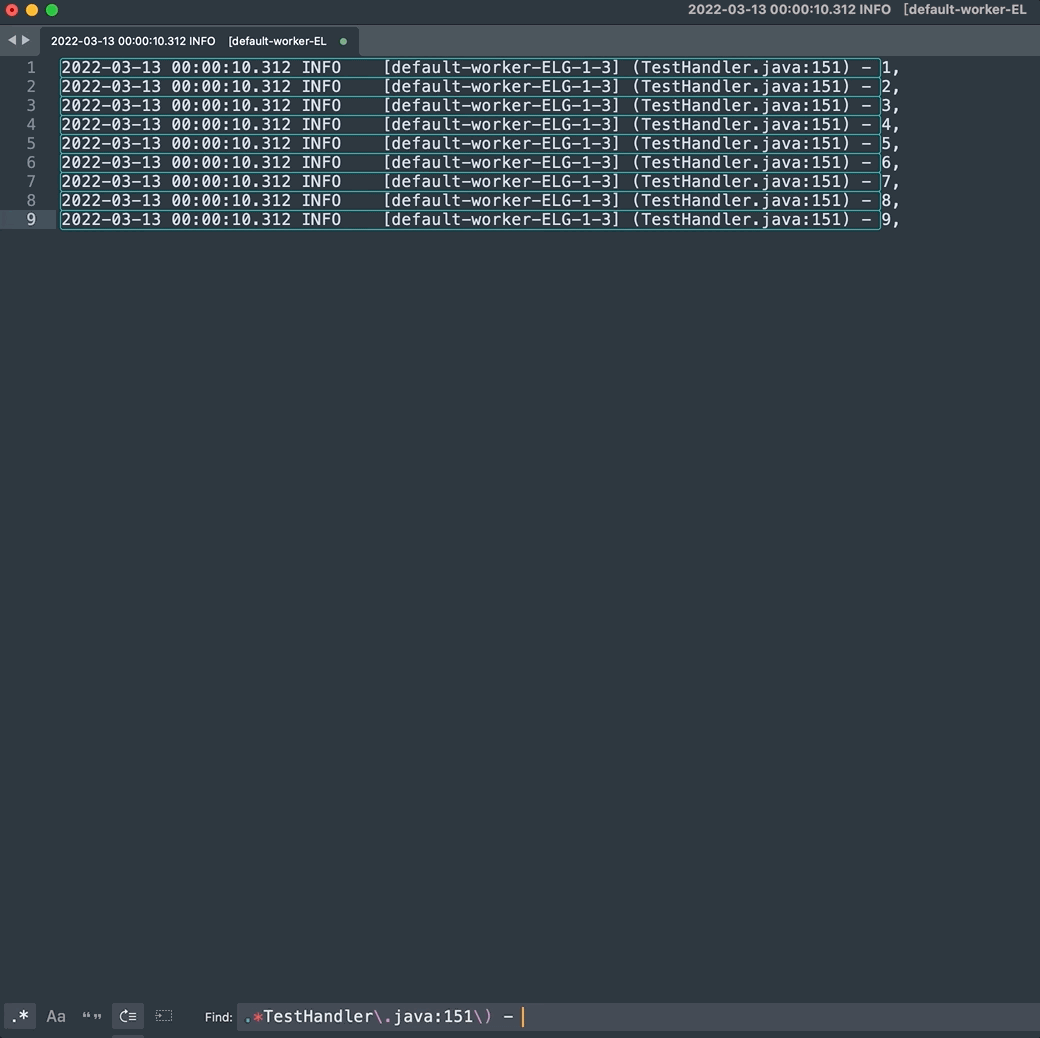Click trailing '8,' at end of line 8
The height and width of the screenshot is (1038, 1040).
tap(890, 201)
